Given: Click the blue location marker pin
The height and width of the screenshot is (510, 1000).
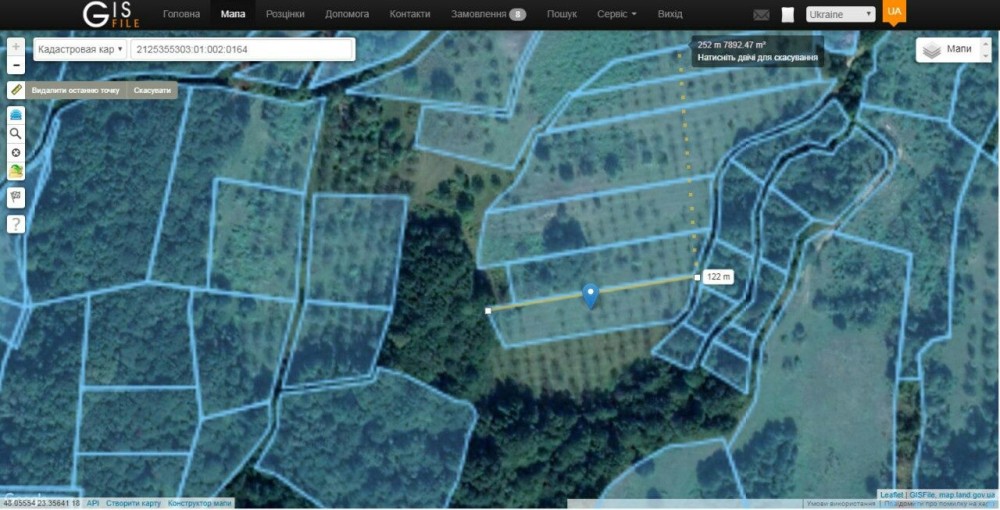Looking at the screenshot, I should coord(591,296).
